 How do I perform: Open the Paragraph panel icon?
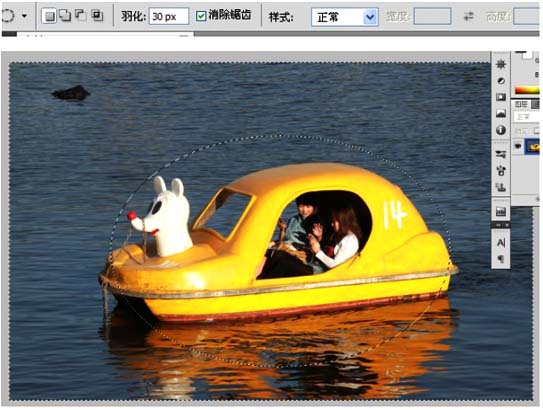[501, 259]
